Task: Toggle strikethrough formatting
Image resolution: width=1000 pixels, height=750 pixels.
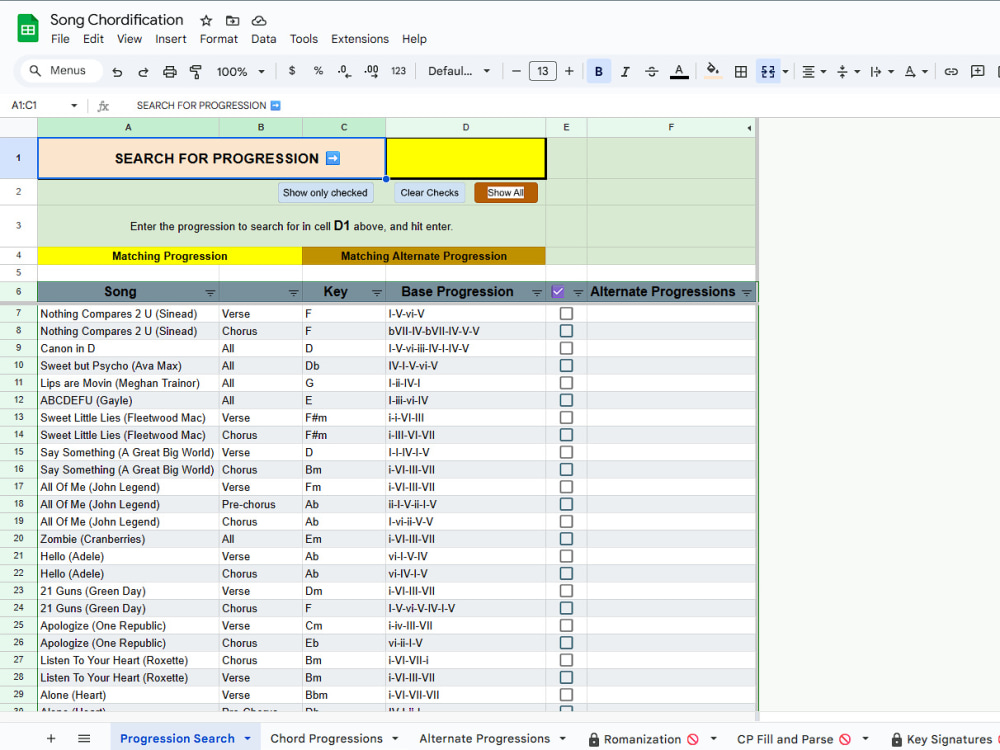Action: (x=651, y=71)
